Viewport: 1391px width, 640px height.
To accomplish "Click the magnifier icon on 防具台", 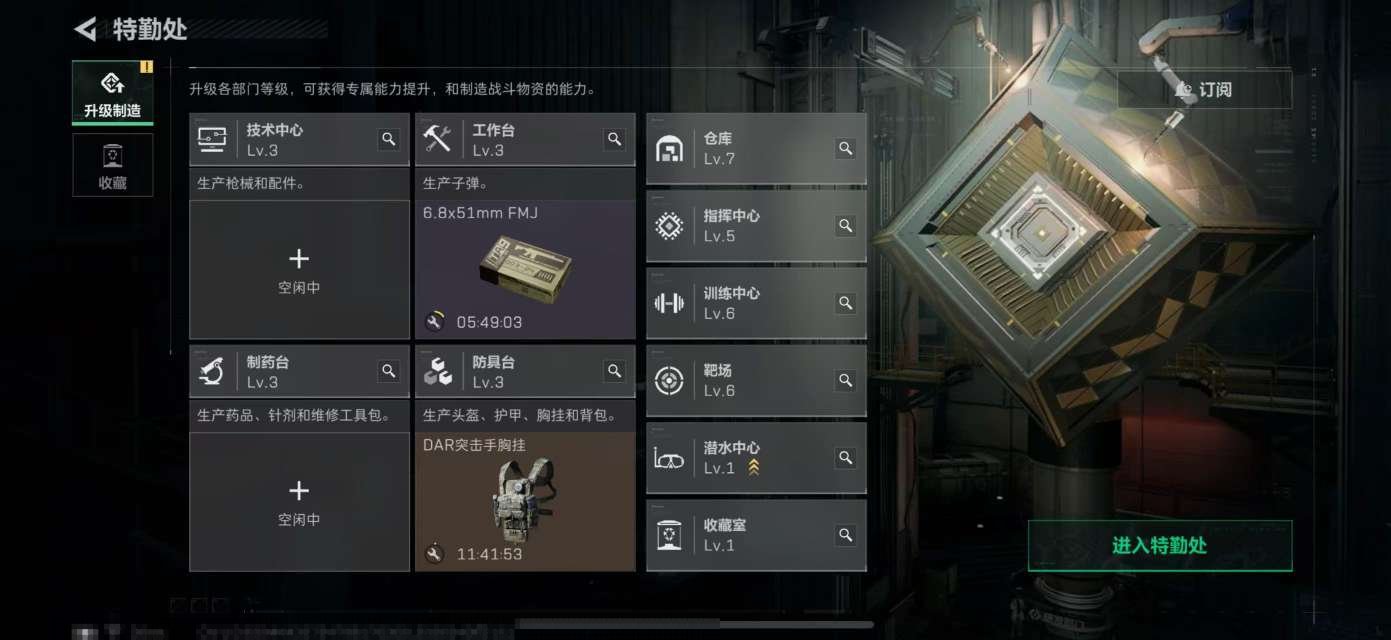I will (x=615, y=371).
